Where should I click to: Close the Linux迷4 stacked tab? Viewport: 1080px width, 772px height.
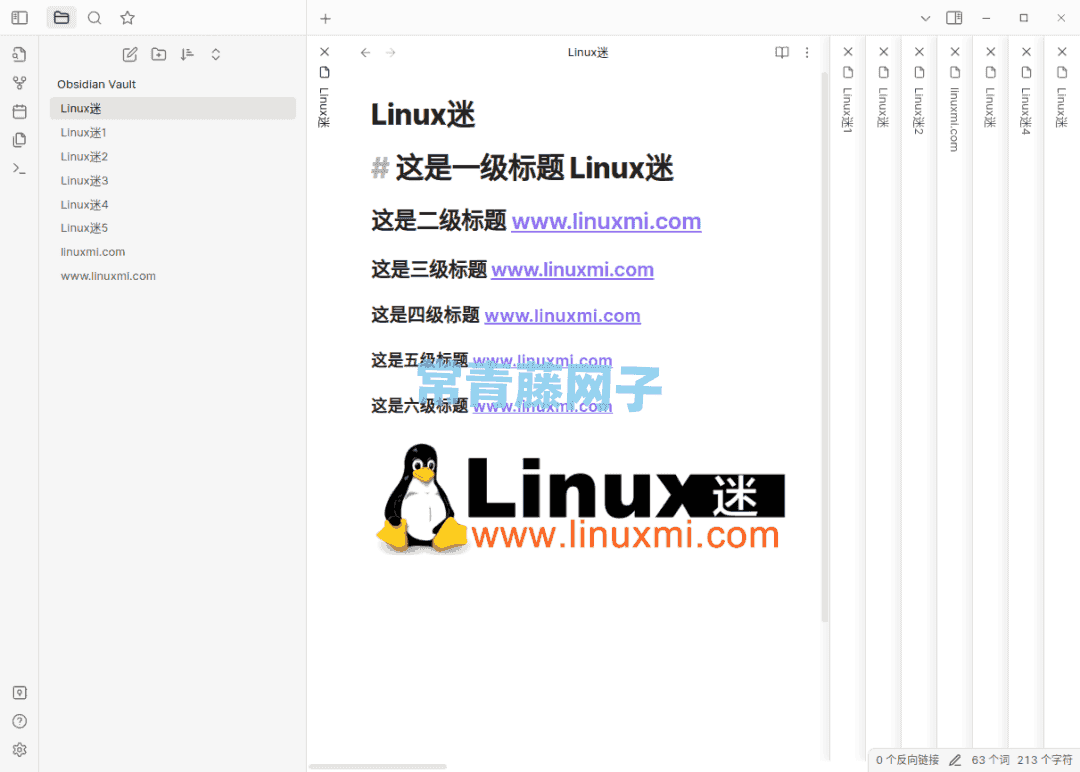point(1026,52)
